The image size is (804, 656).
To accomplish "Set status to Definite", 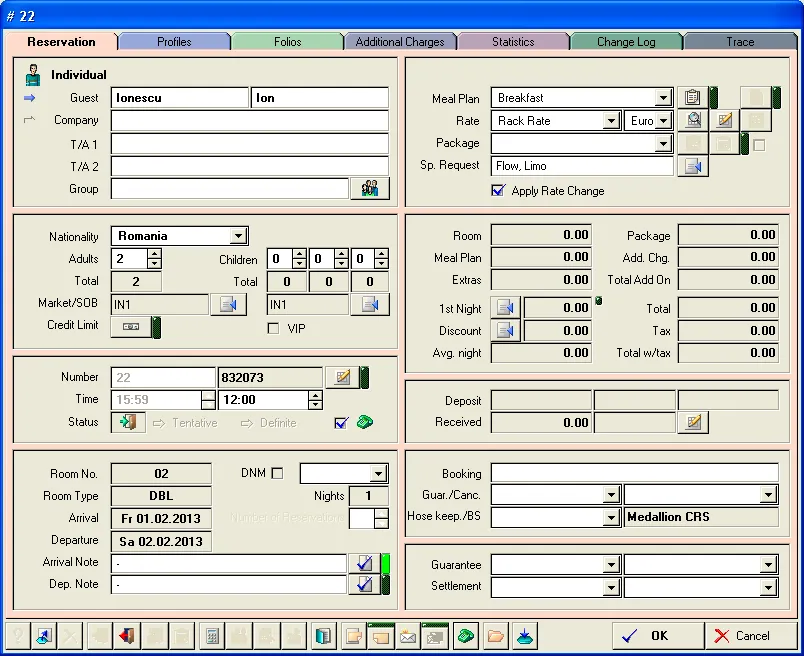I will pos(269,423).
